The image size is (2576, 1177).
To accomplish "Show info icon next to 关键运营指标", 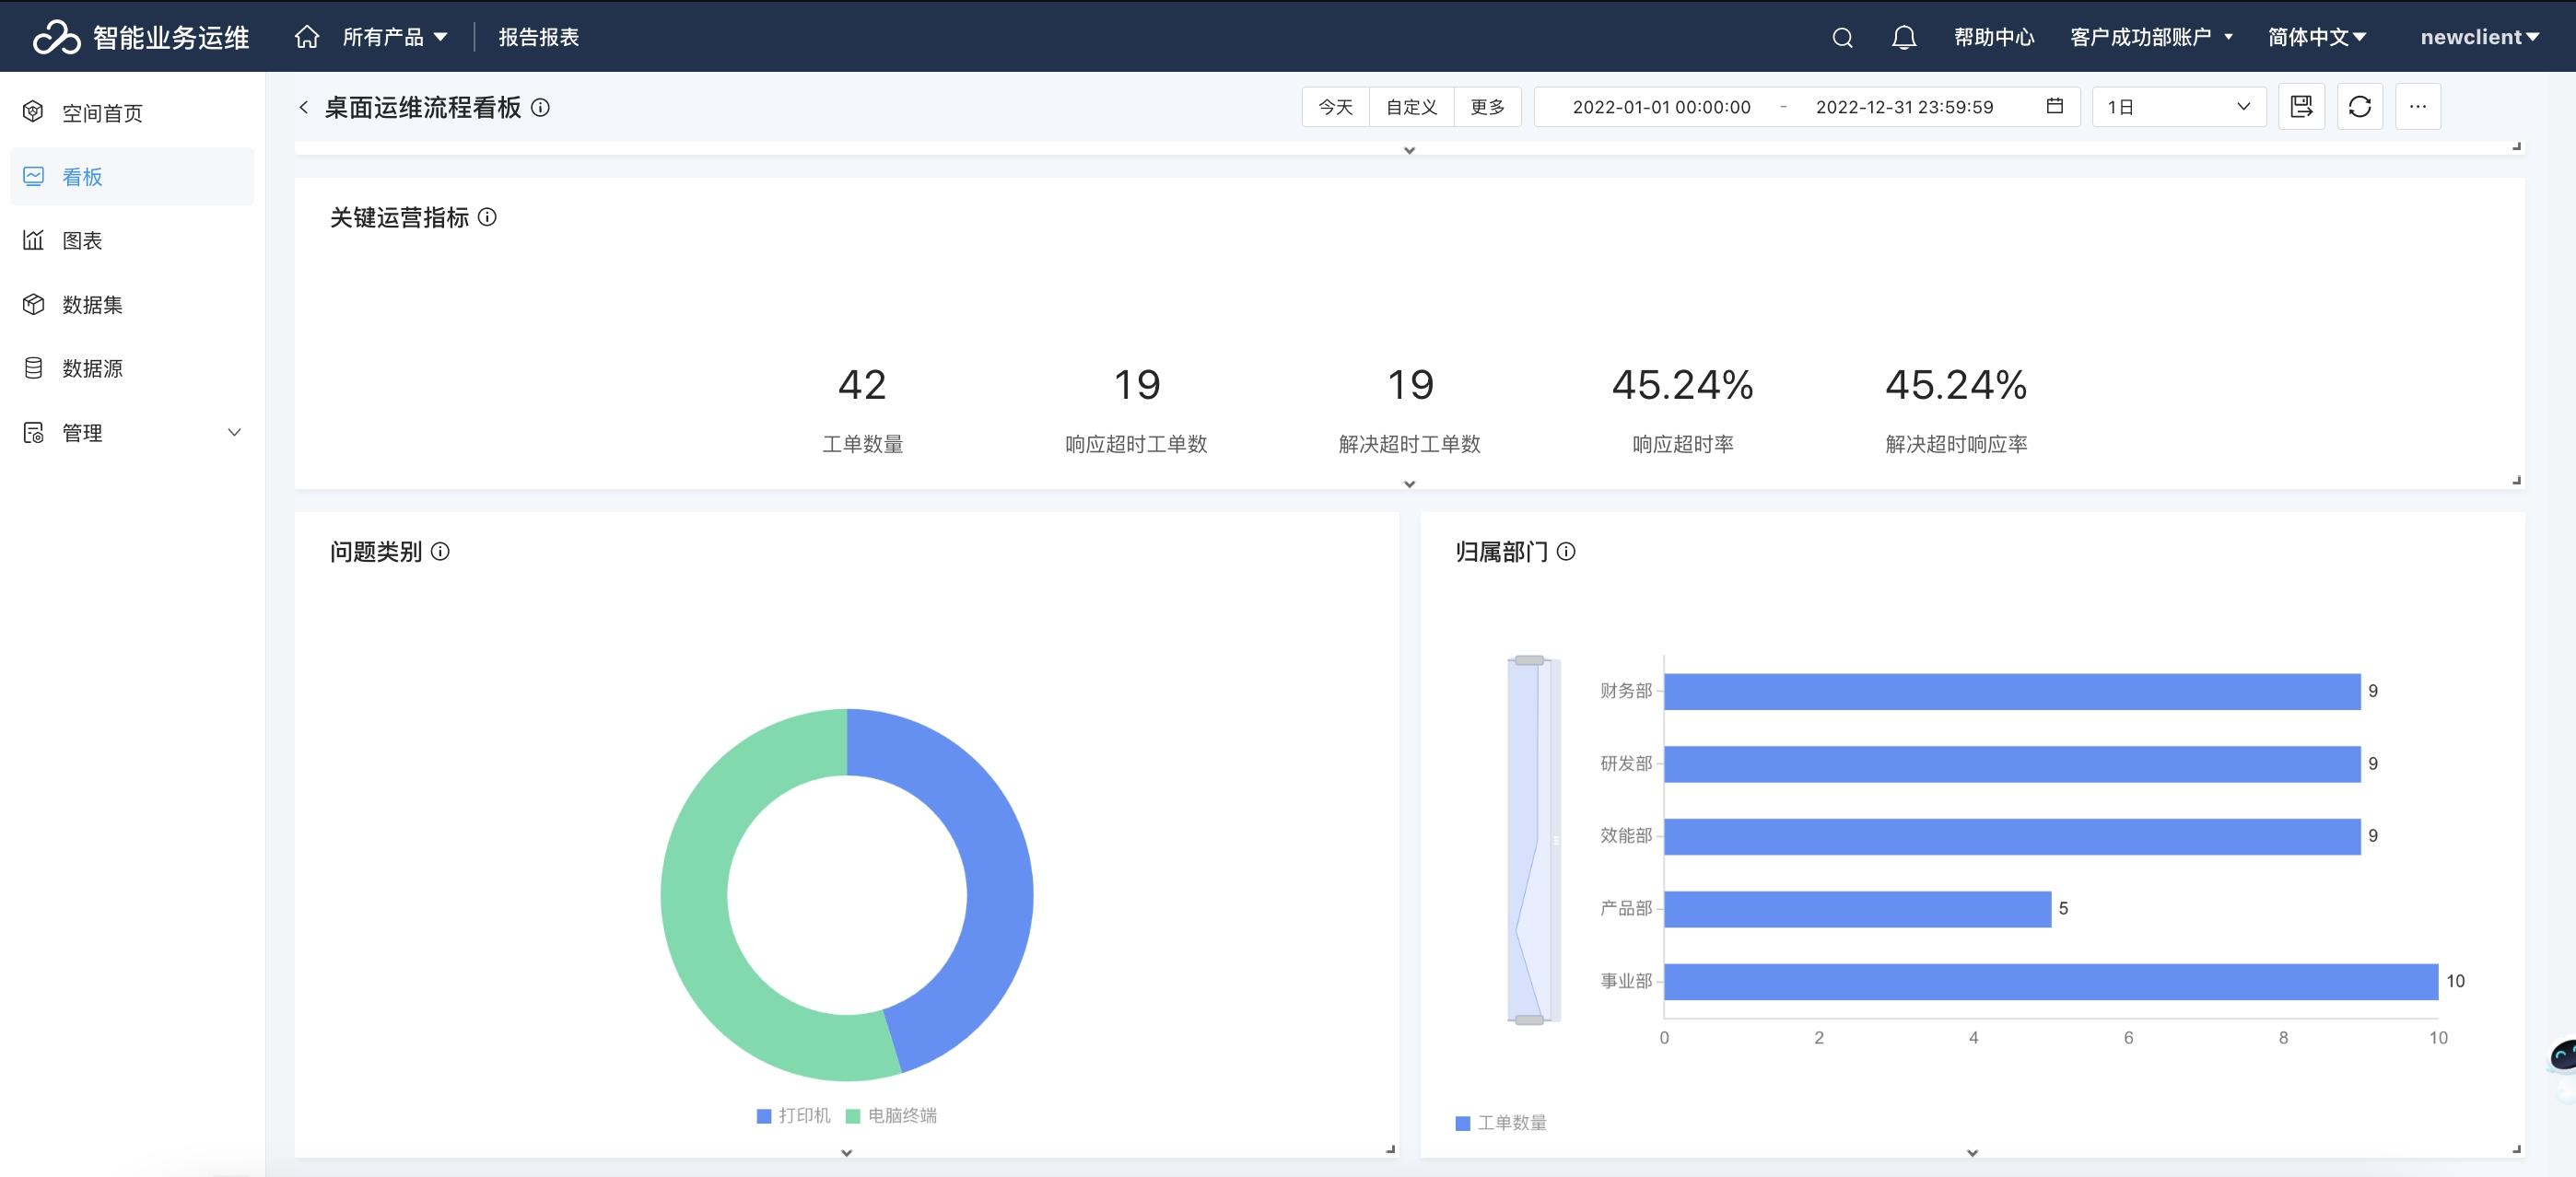I will coord(487,217).
